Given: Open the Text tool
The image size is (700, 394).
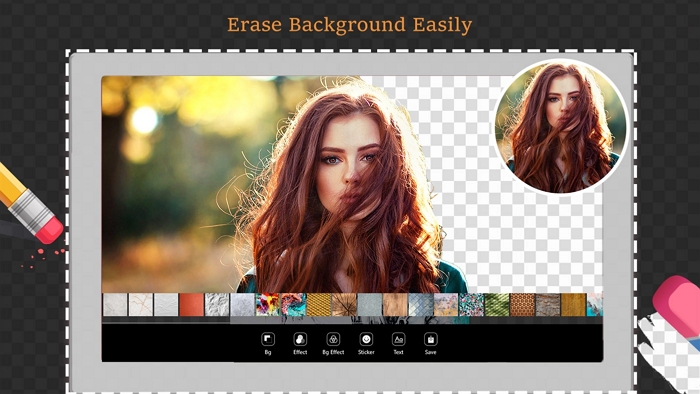Looking at the screenshot, I should (x=398, y=344).
